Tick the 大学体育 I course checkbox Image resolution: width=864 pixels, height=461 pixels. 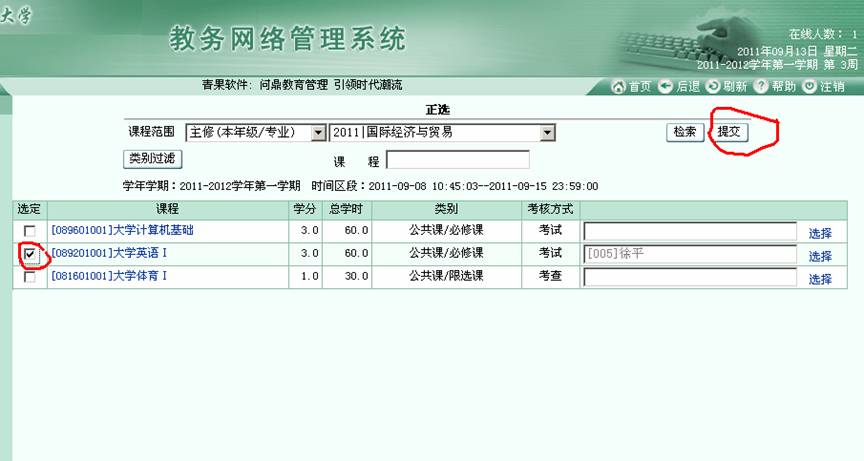(30, 278)
